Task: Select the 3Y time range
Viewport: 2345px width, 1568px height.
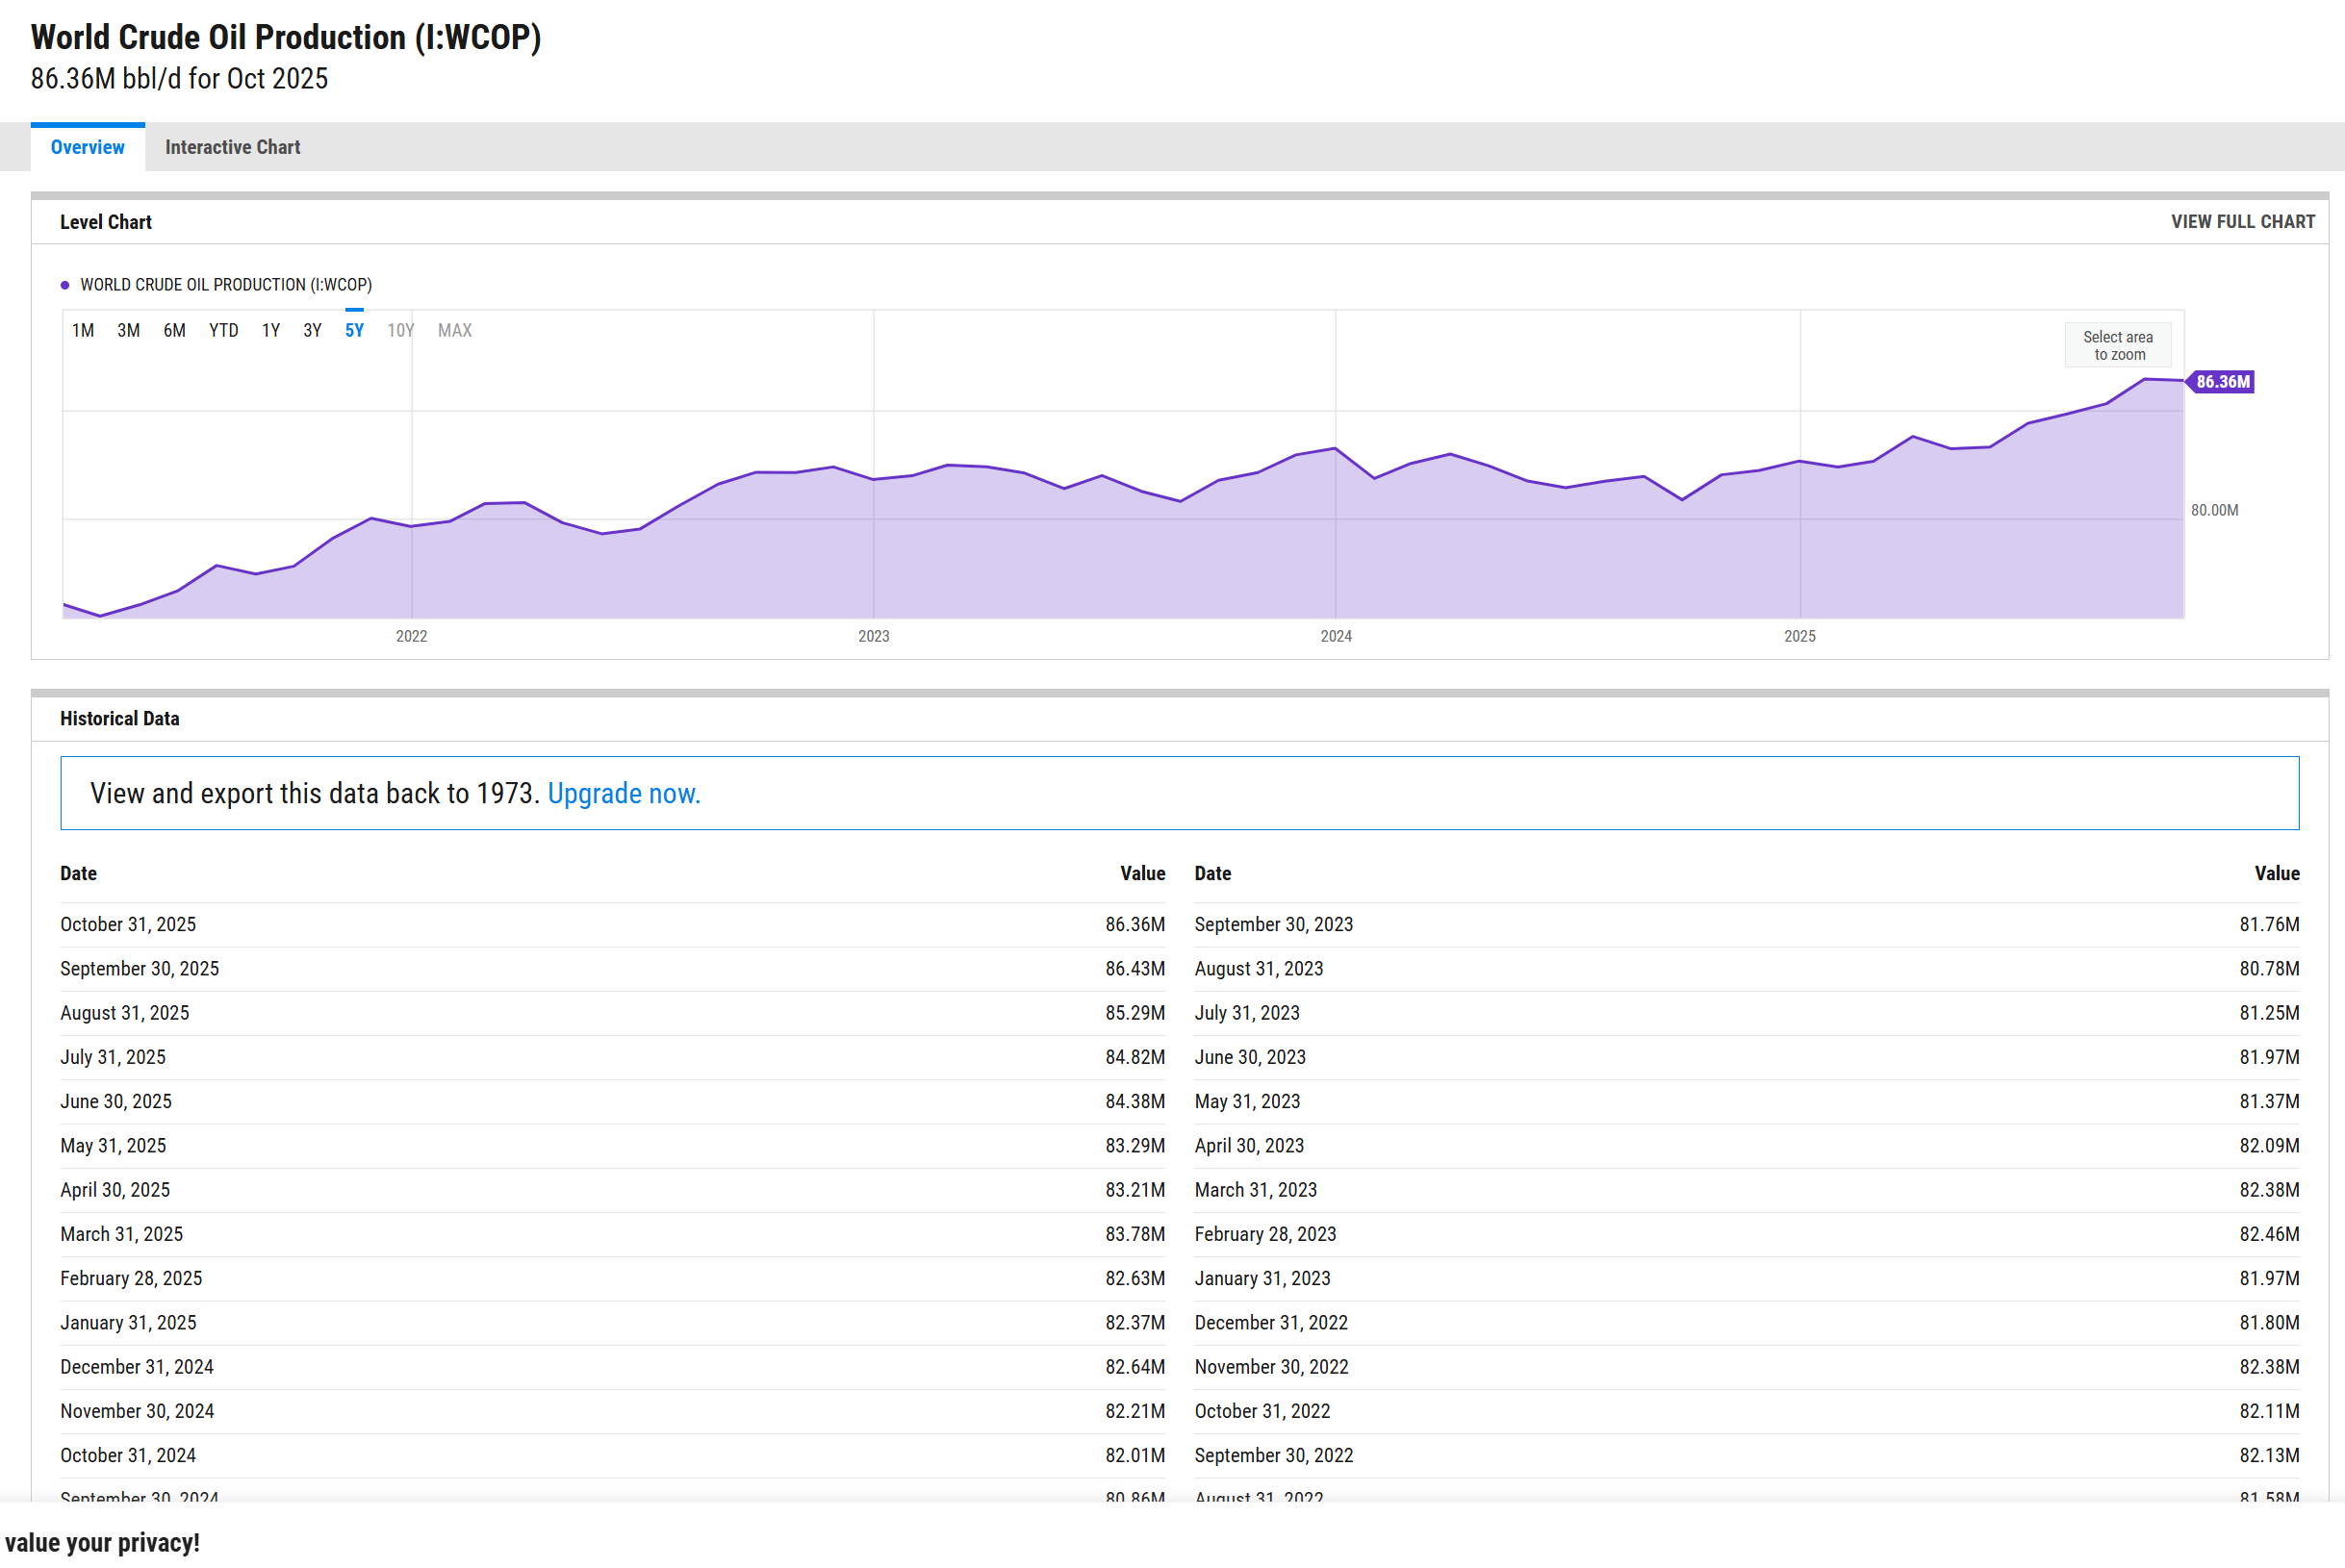Action: (312, 330)
